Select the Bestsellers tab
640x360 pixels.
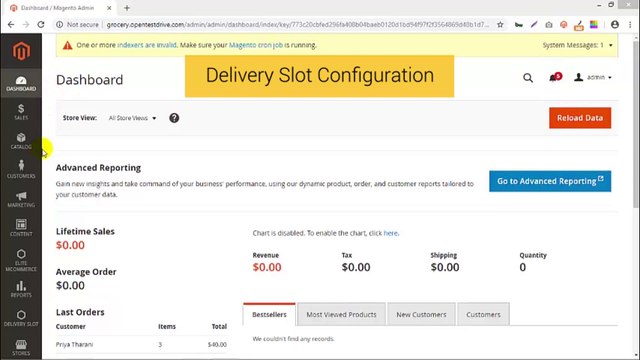[269, 314]
